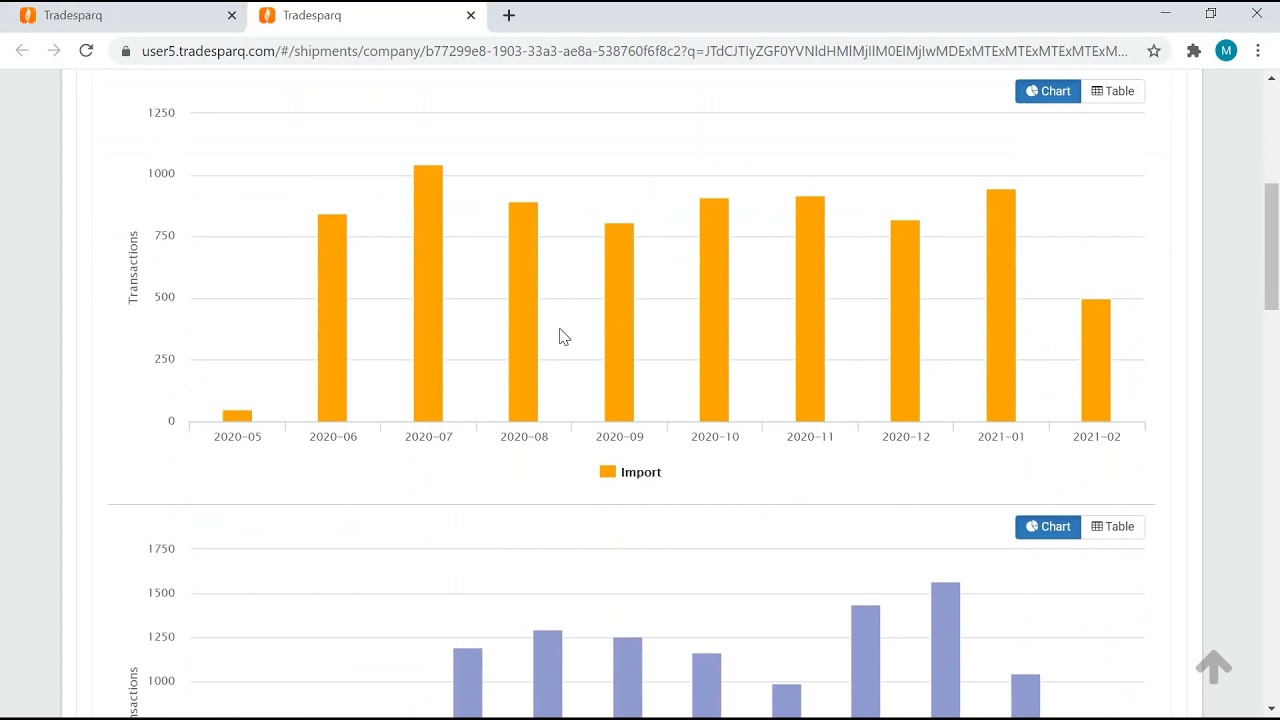The height and width of the screenshot is (720, 1280).
Task: Click the 'Transactions' axis title of Import chart
Action: 133,267
